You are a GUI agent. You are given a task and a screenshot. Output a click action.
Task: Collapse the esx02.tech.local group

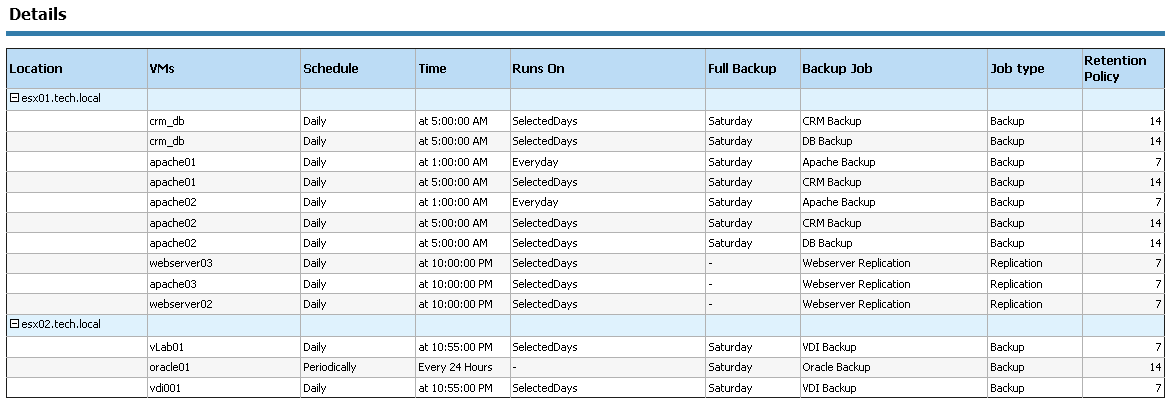point(15,324)
